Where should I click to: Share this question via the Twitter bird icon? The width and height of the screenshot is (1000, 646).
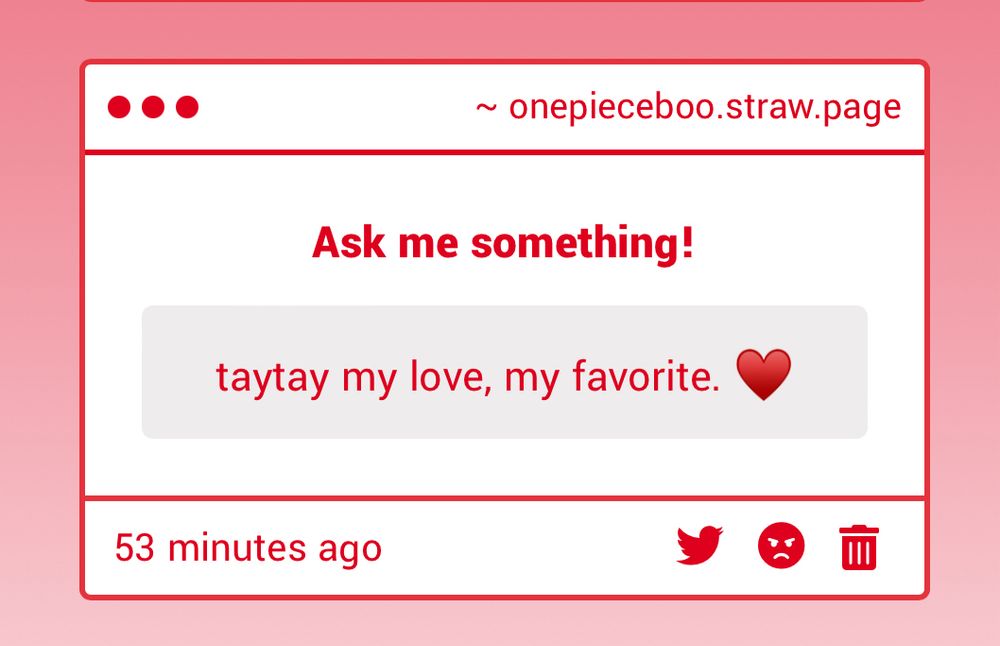[699, 546]
